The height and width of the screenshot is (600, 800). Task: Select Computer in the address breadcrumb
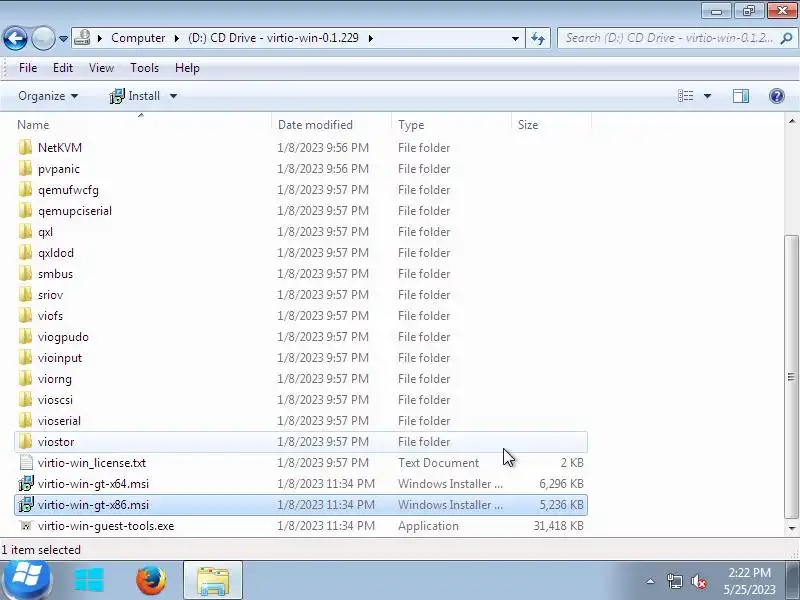click(x=138, y=38)
